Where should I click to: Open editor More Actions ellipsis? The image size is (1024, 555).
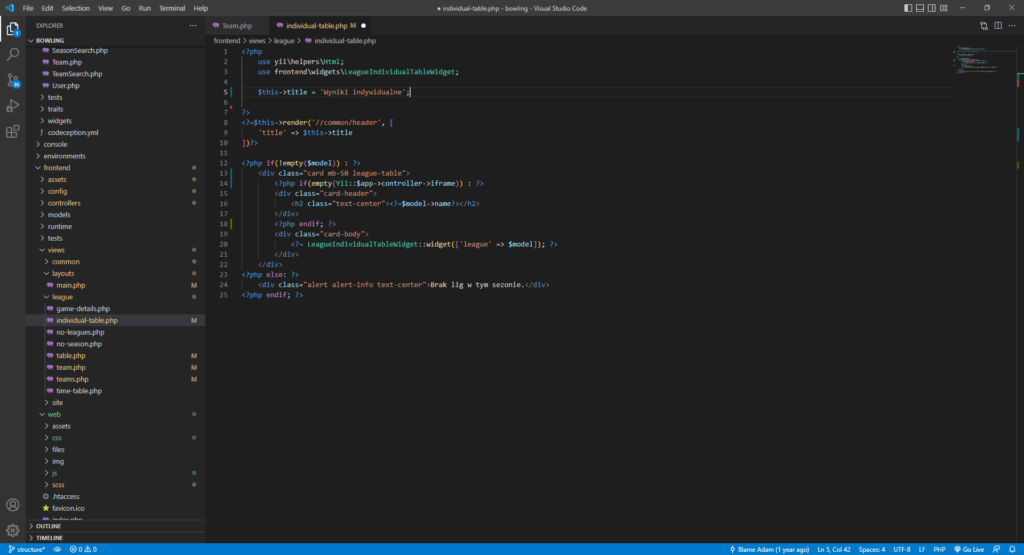tap(1012, 25)
